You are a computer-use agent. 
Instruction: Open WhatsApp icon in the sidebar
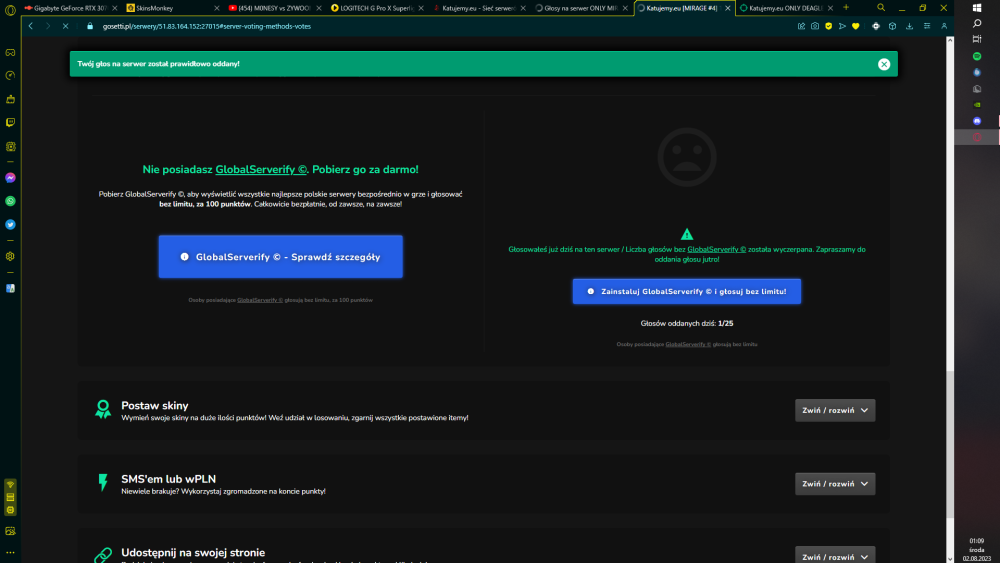tap(10, 201)
